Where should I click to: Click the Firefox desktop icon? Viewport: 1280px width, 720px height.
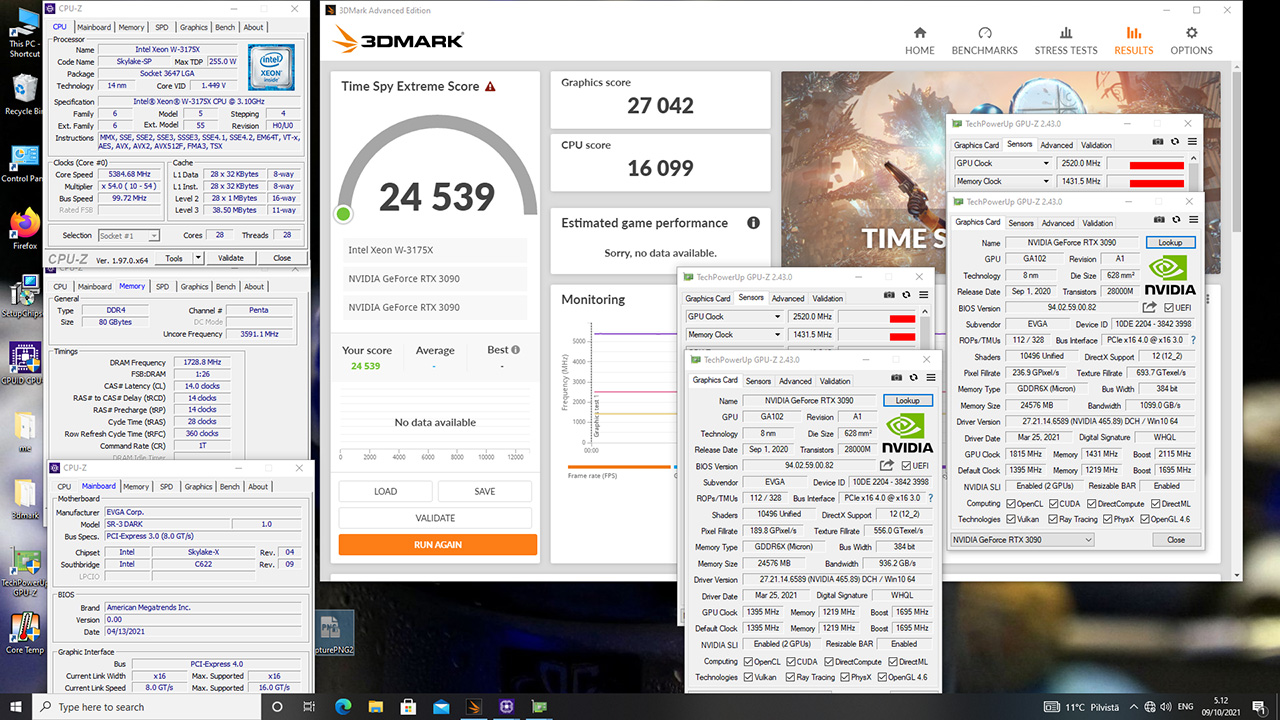click(24, 228)
